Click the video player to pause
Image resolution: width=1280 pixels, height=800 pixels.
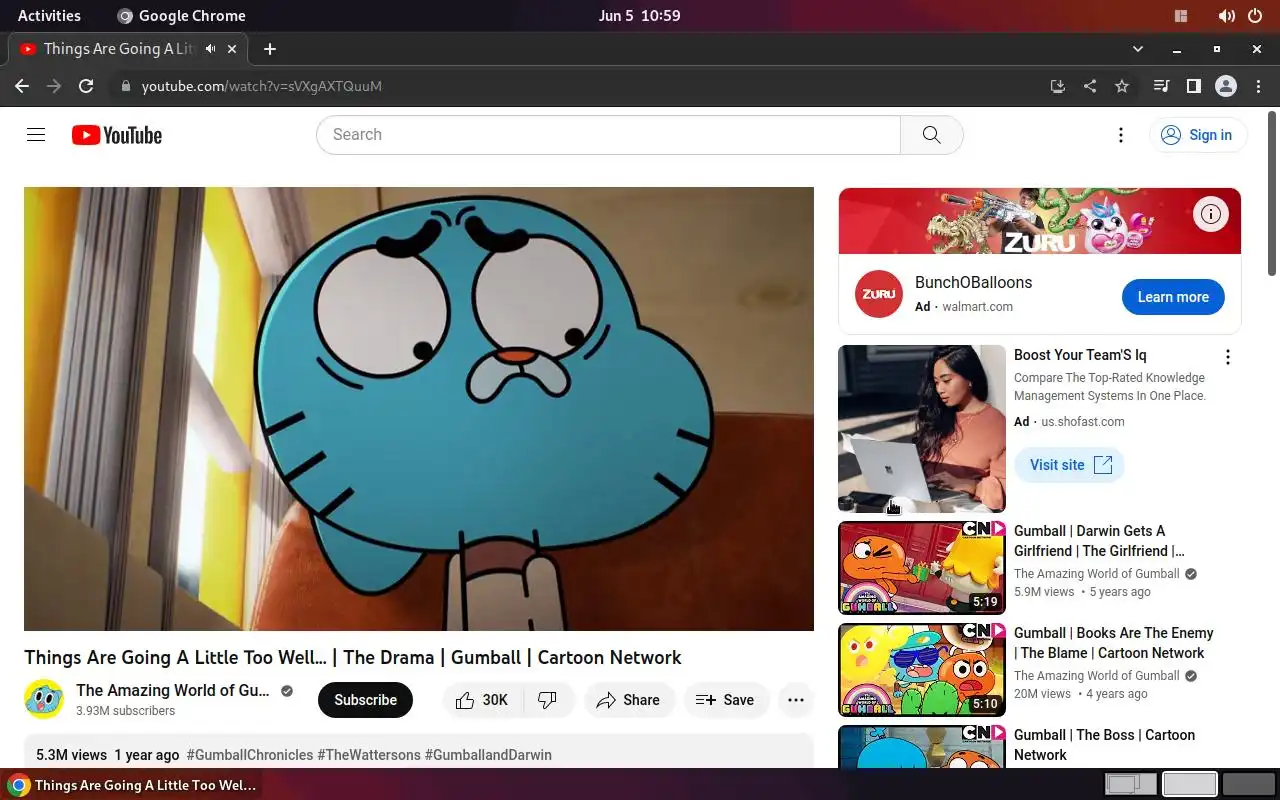pyautogui.click(x=419, y=409)
